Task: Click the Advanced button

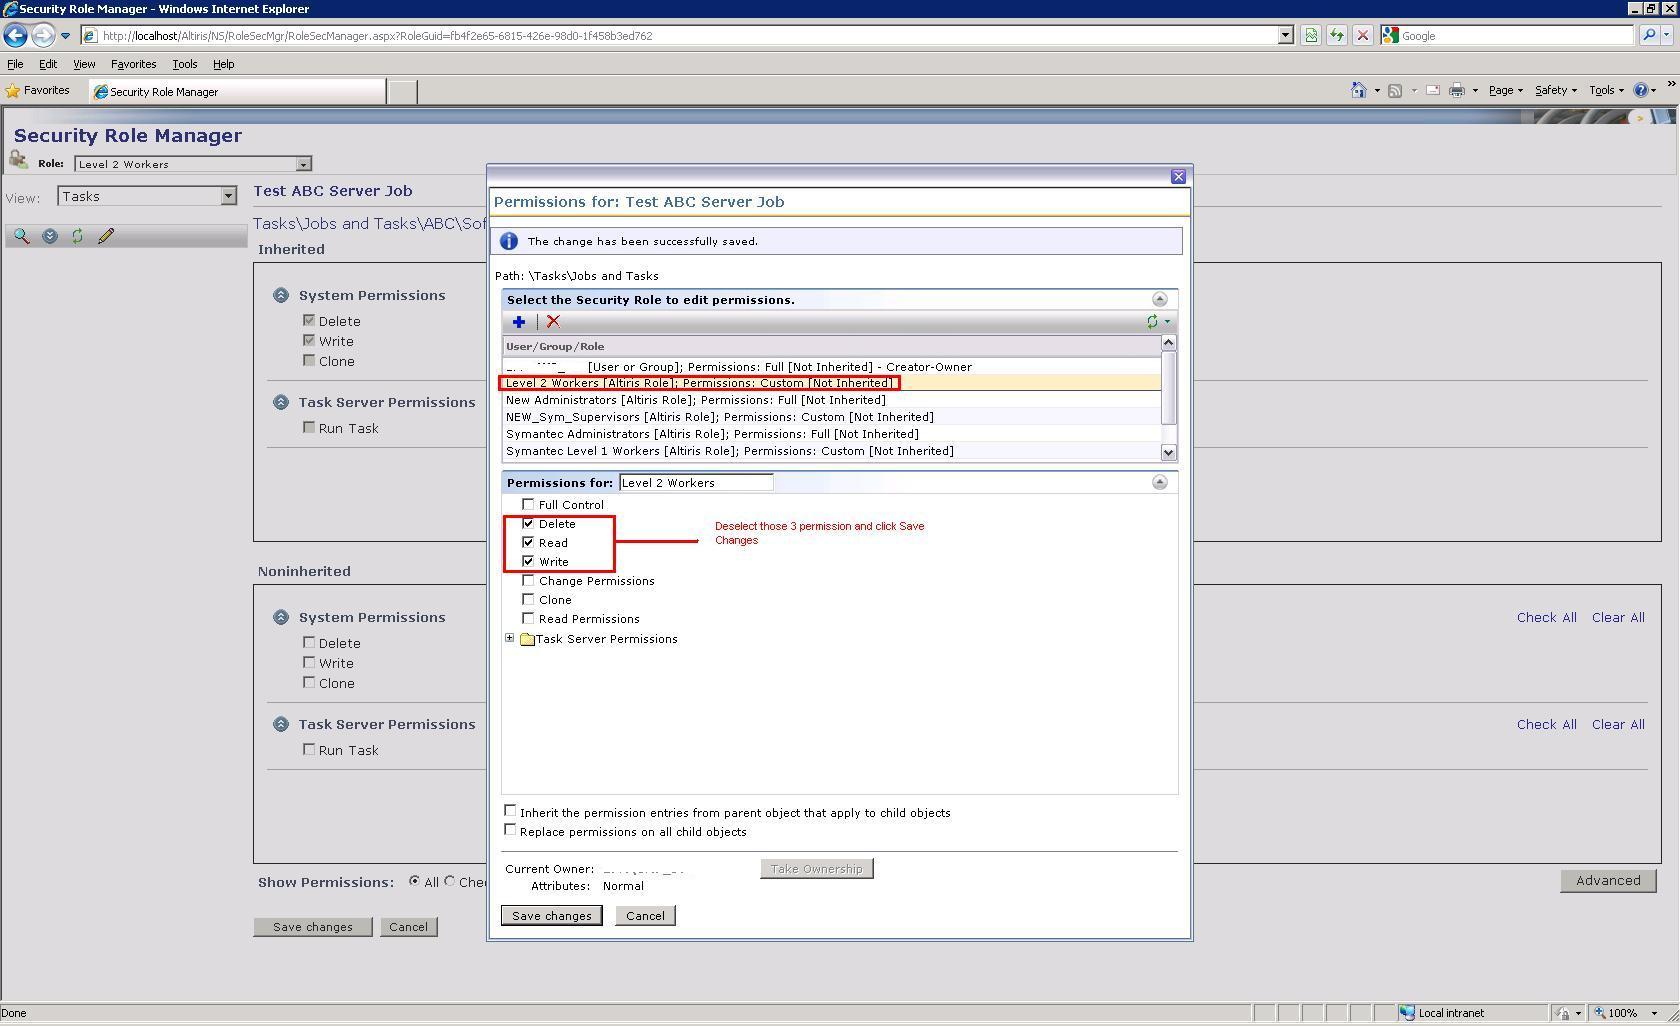Action: tap(1607, 881)
